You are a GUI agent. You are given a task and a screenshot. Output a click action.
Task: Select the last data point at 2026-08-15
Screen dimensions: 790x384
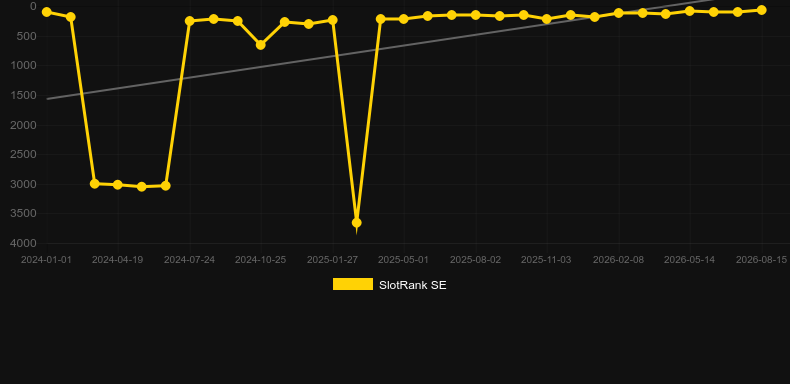point(761,10)
